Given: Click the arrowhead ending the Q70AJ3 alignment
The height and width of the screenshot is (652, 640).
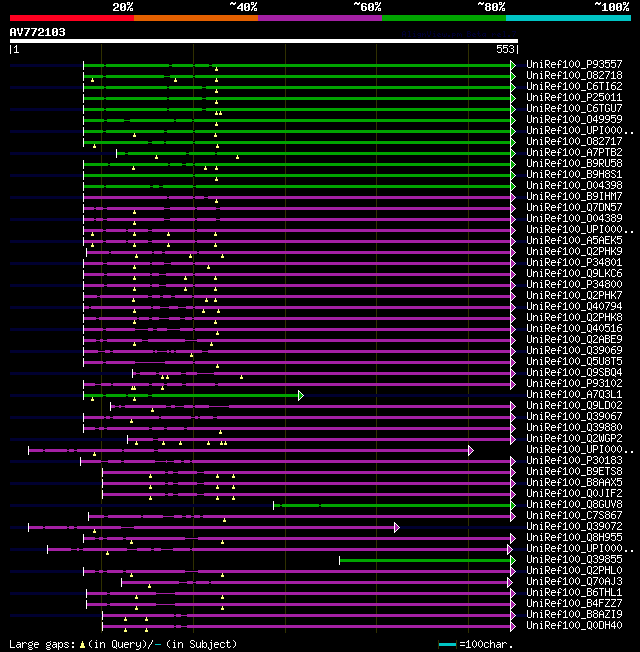Looking at the screenshot, I should point(510,583).
